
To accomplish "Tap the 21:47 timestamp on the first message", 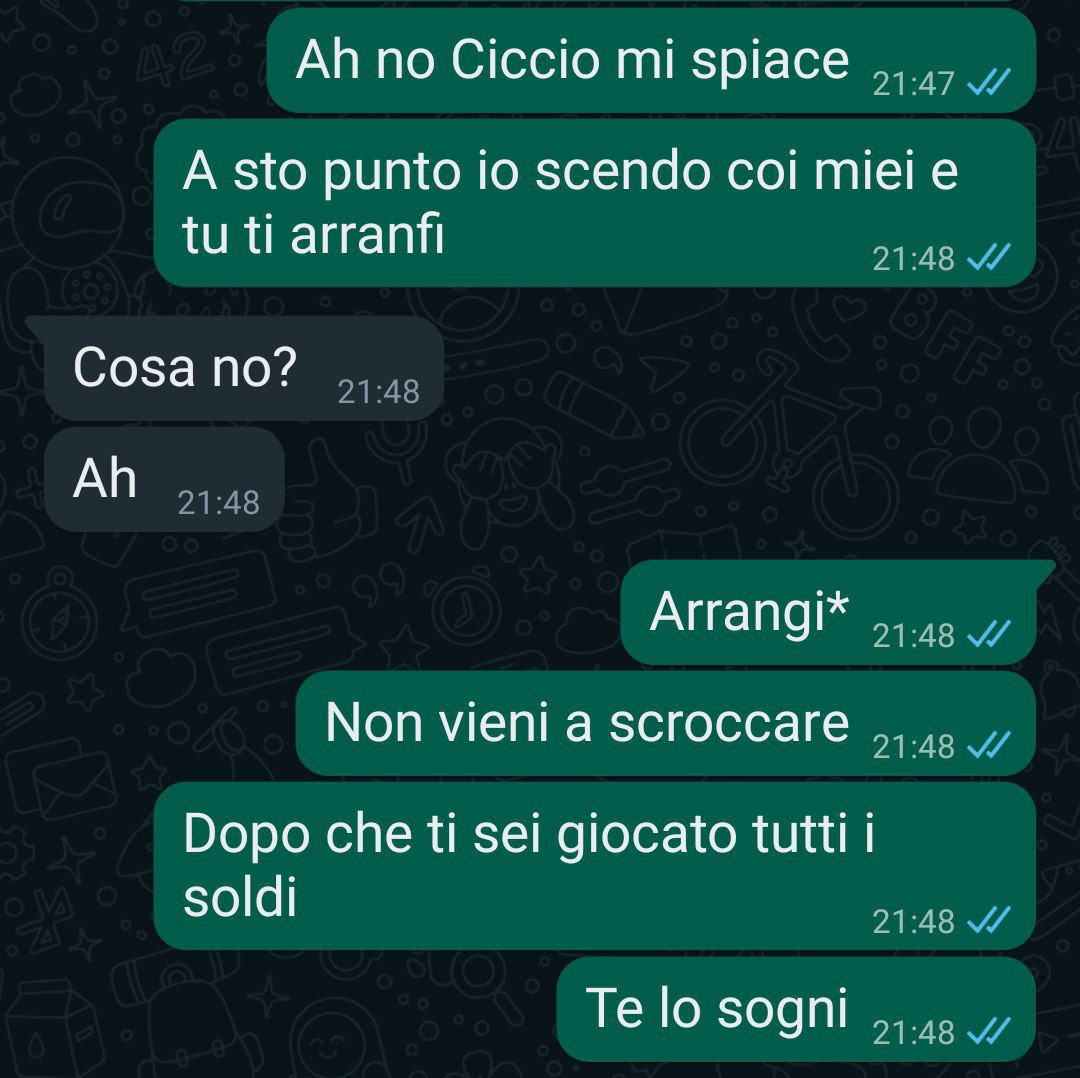I will tap(913, 84).
